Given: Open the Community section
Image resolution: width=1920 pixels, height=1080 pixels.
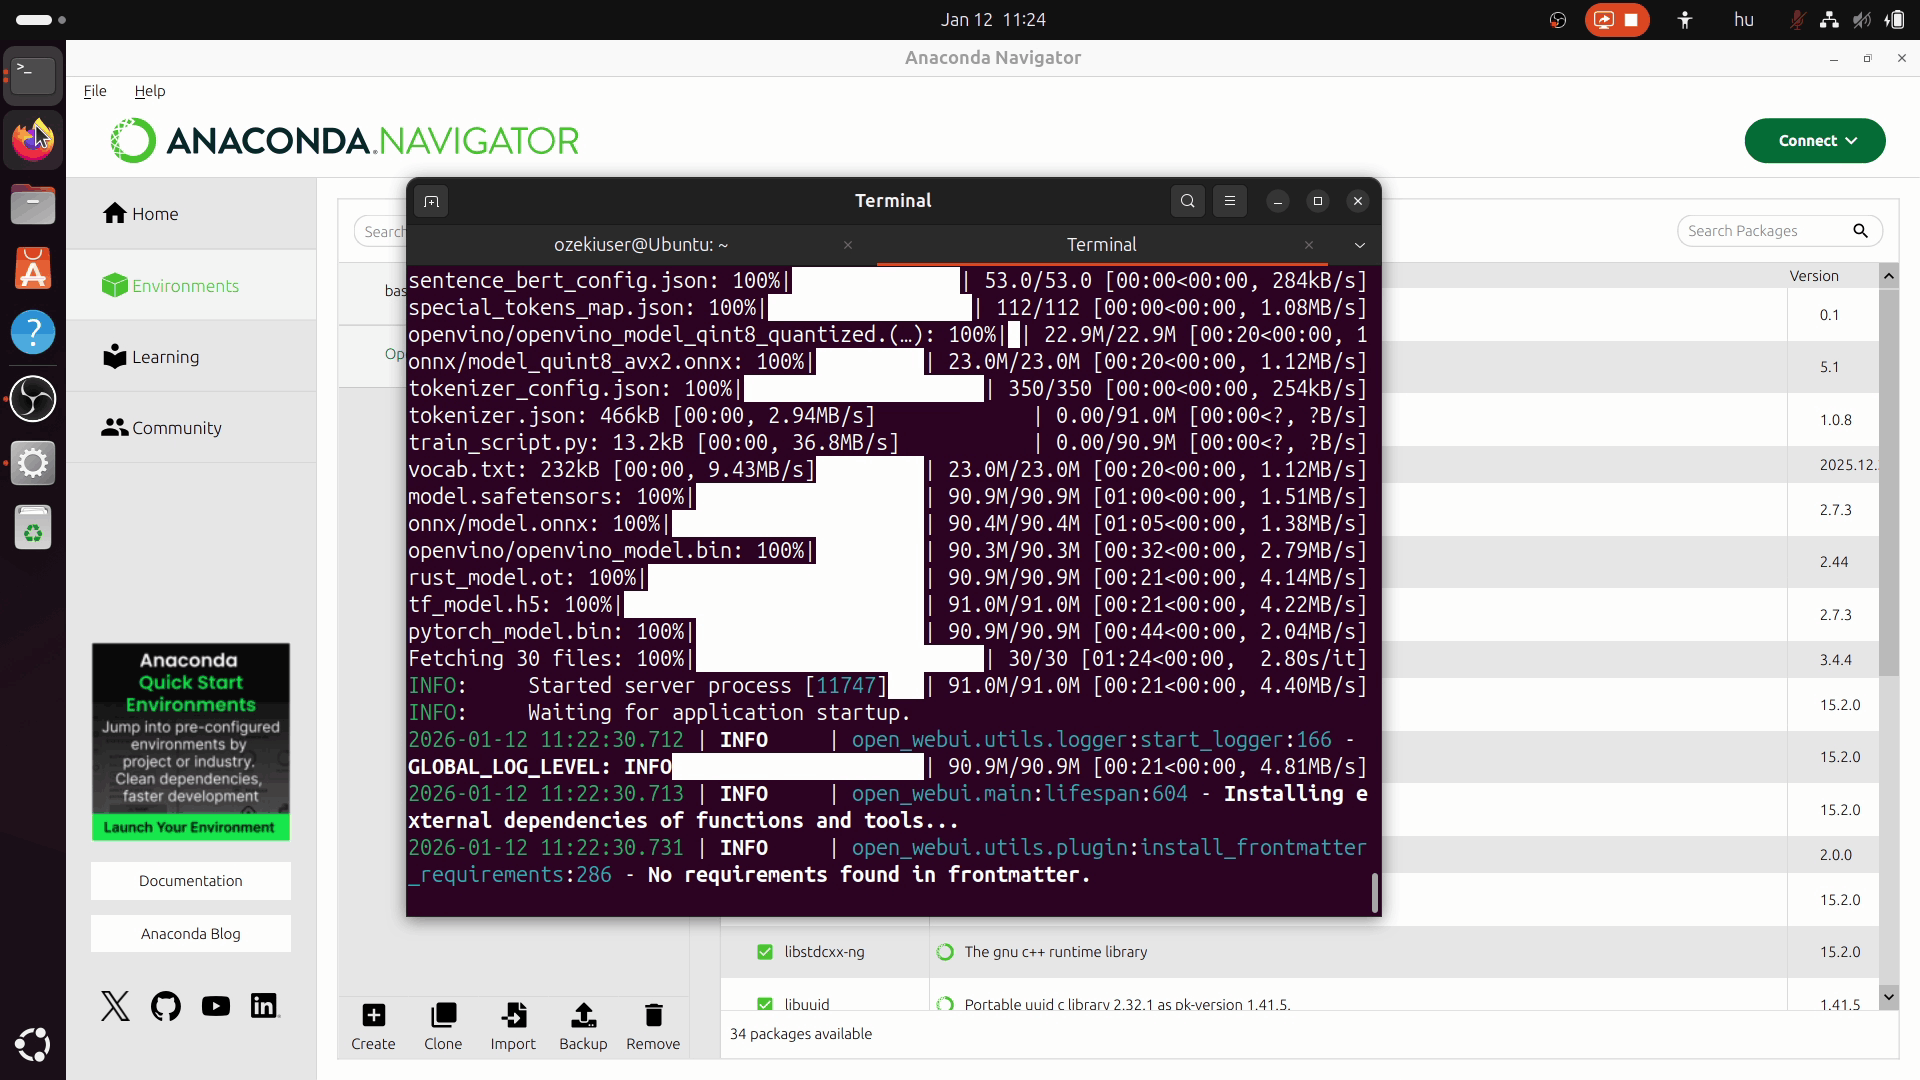Looking at the screenshot, I should (x=174, y=427).
